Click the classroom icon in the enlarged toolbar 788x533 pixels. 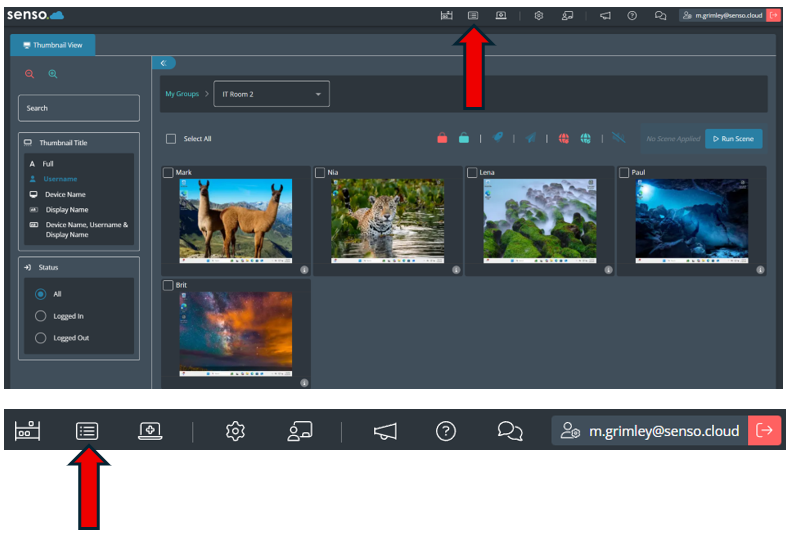click(28, 431)
